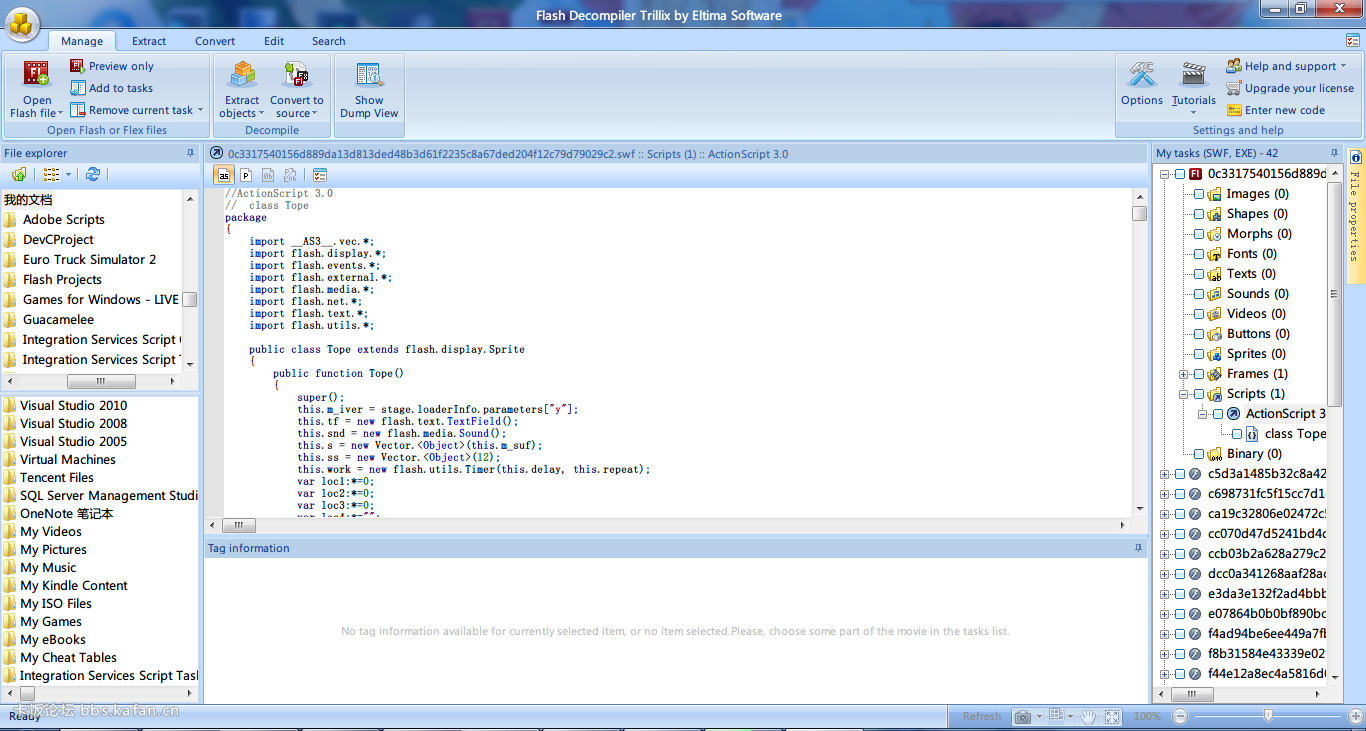Switch to the Extract ribbon tab
This screenshot has height=731, width=1366.
(149, 41)
